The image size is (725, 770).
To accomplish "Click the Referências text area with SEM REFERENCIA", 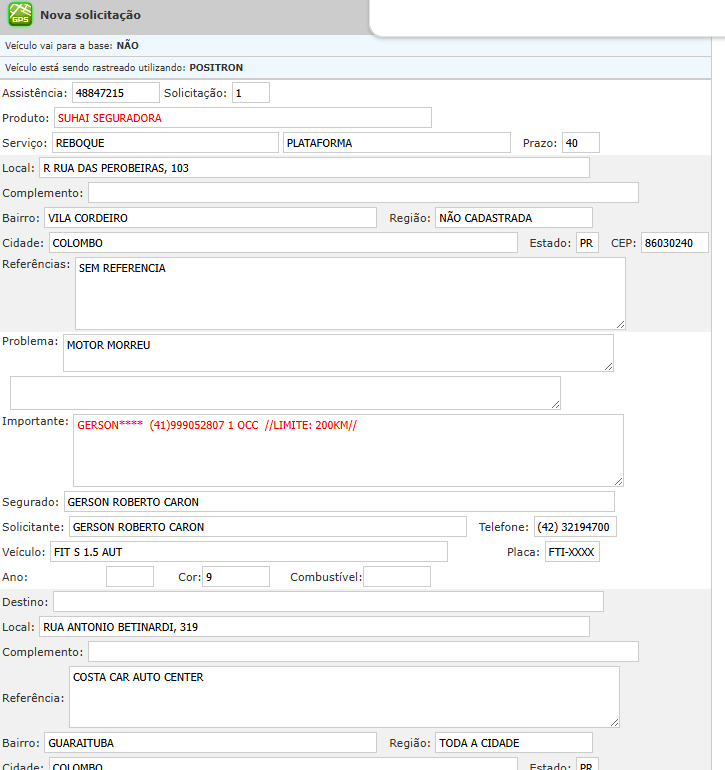I will 350,293.
